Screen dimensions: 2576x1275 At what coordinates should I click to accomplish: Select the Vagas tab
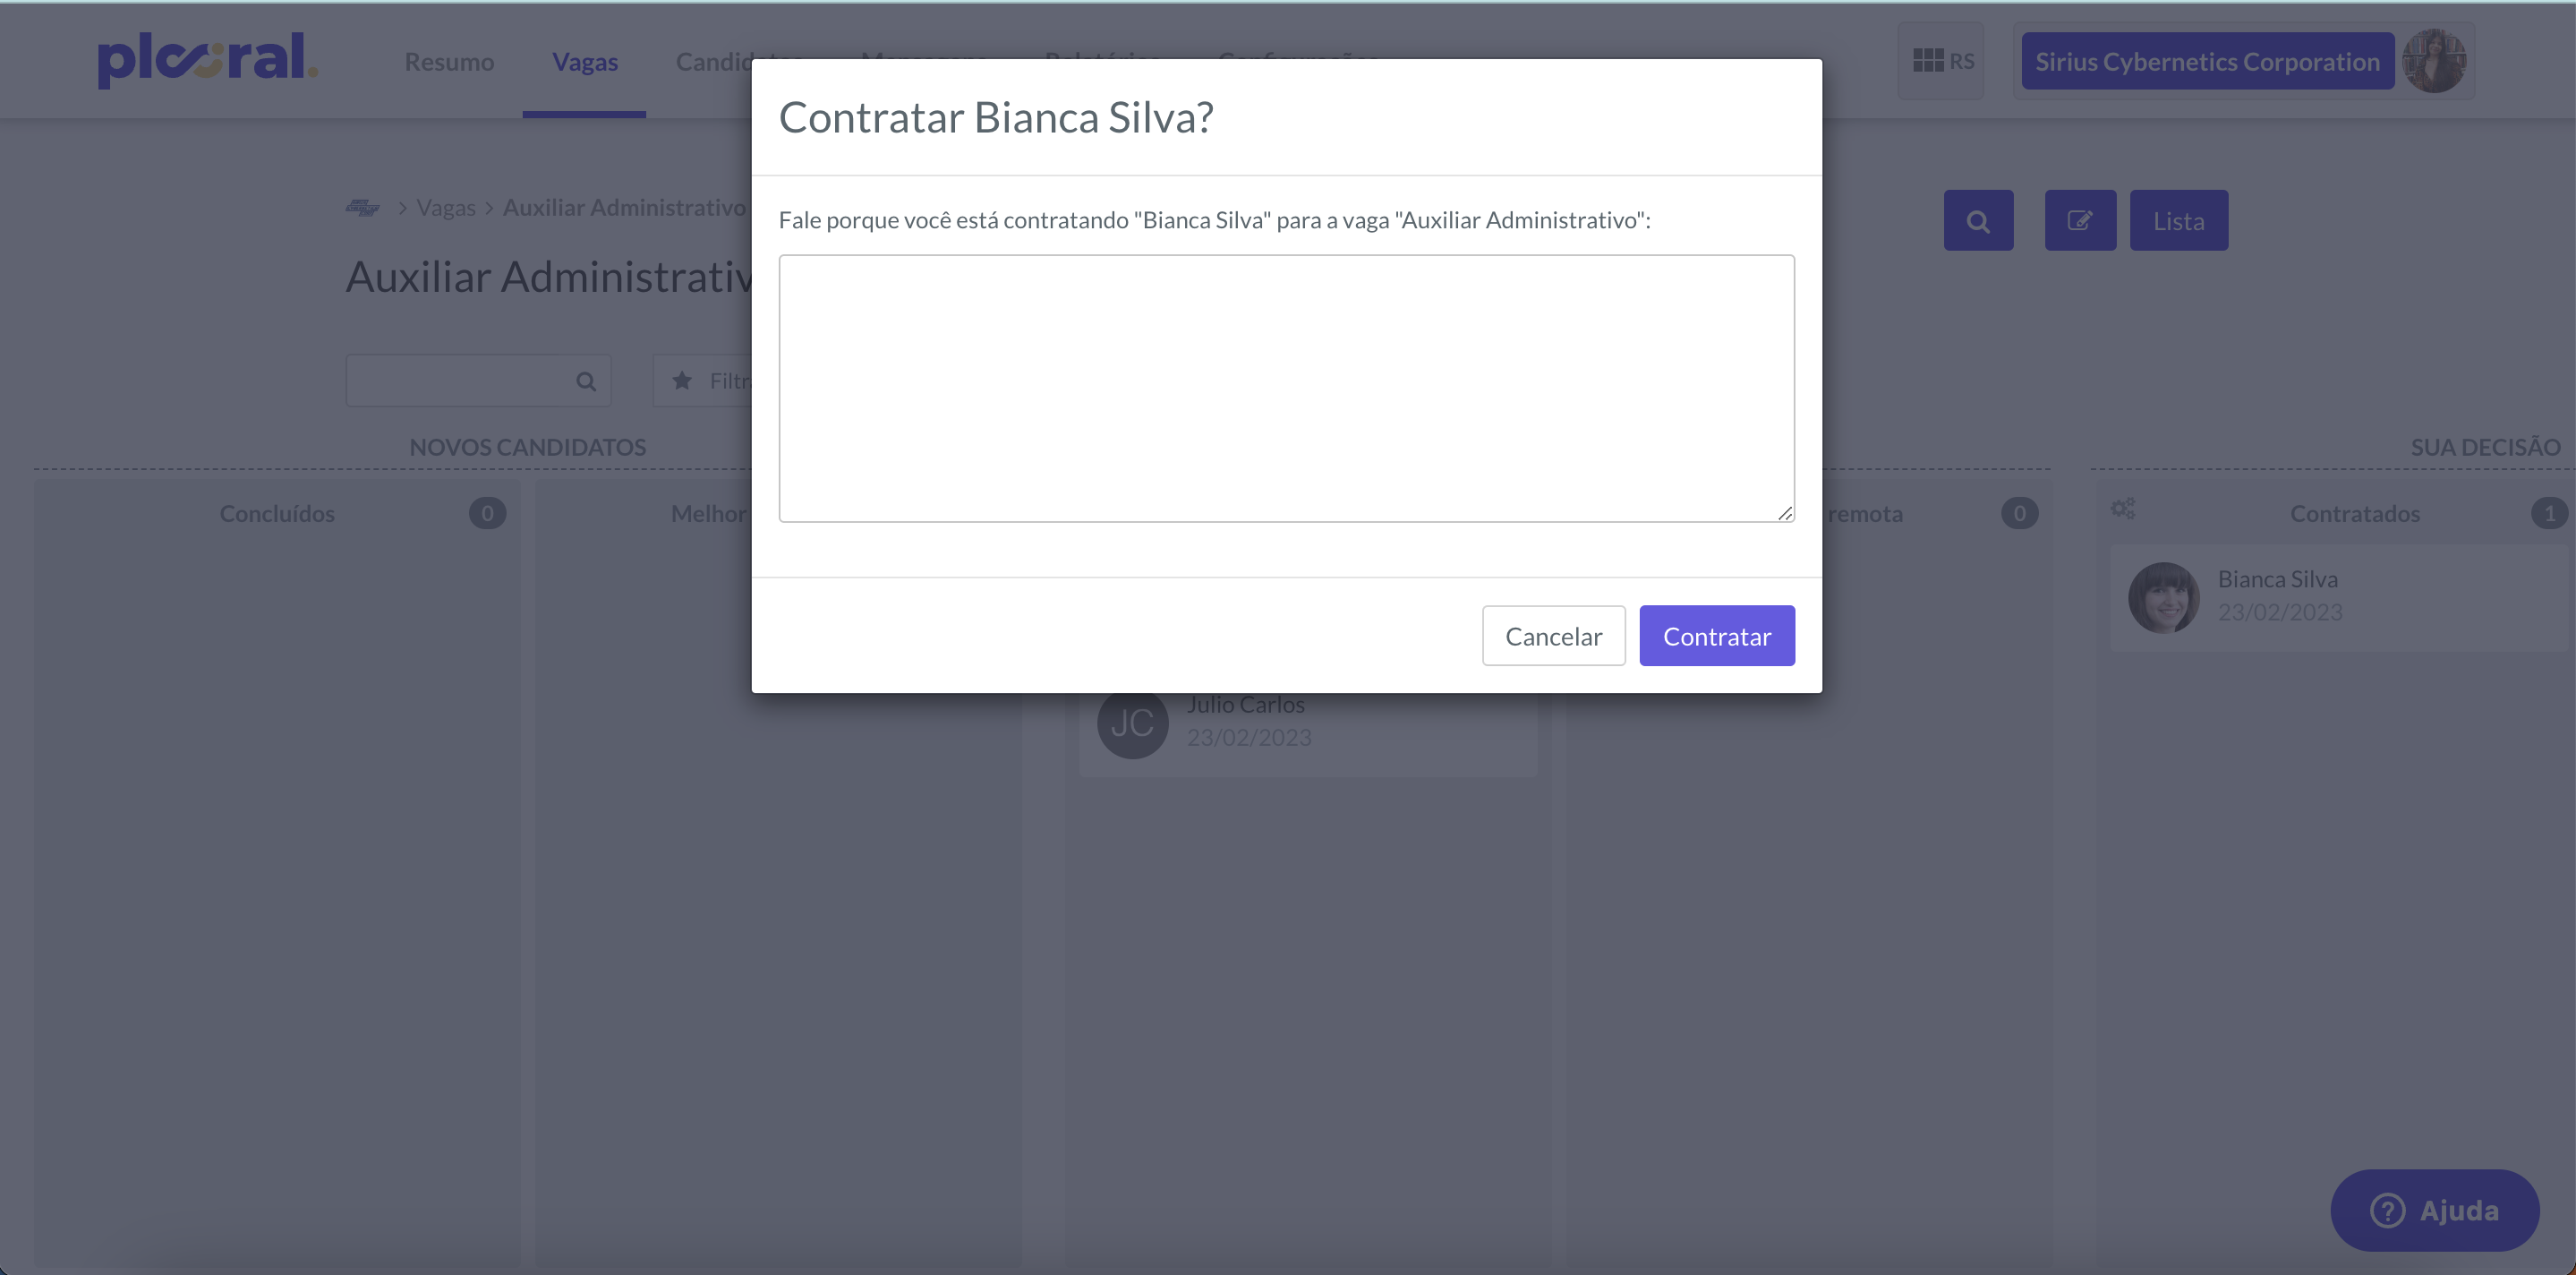click(585, 62)
